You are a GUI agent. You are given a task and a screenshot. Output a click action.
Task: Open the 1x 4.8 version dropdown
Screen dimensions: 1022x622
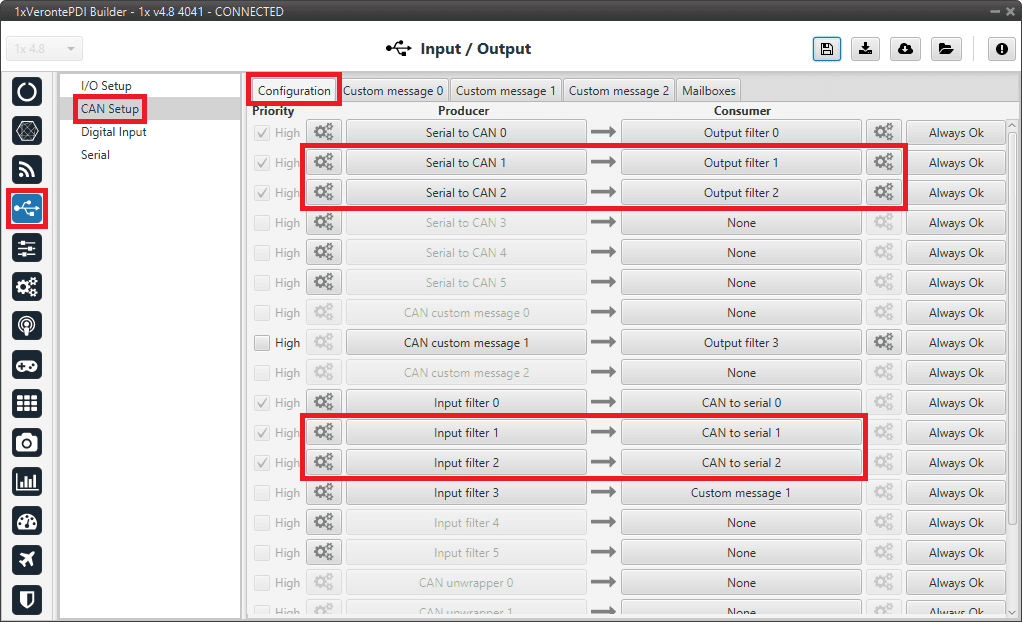point(45,49)
